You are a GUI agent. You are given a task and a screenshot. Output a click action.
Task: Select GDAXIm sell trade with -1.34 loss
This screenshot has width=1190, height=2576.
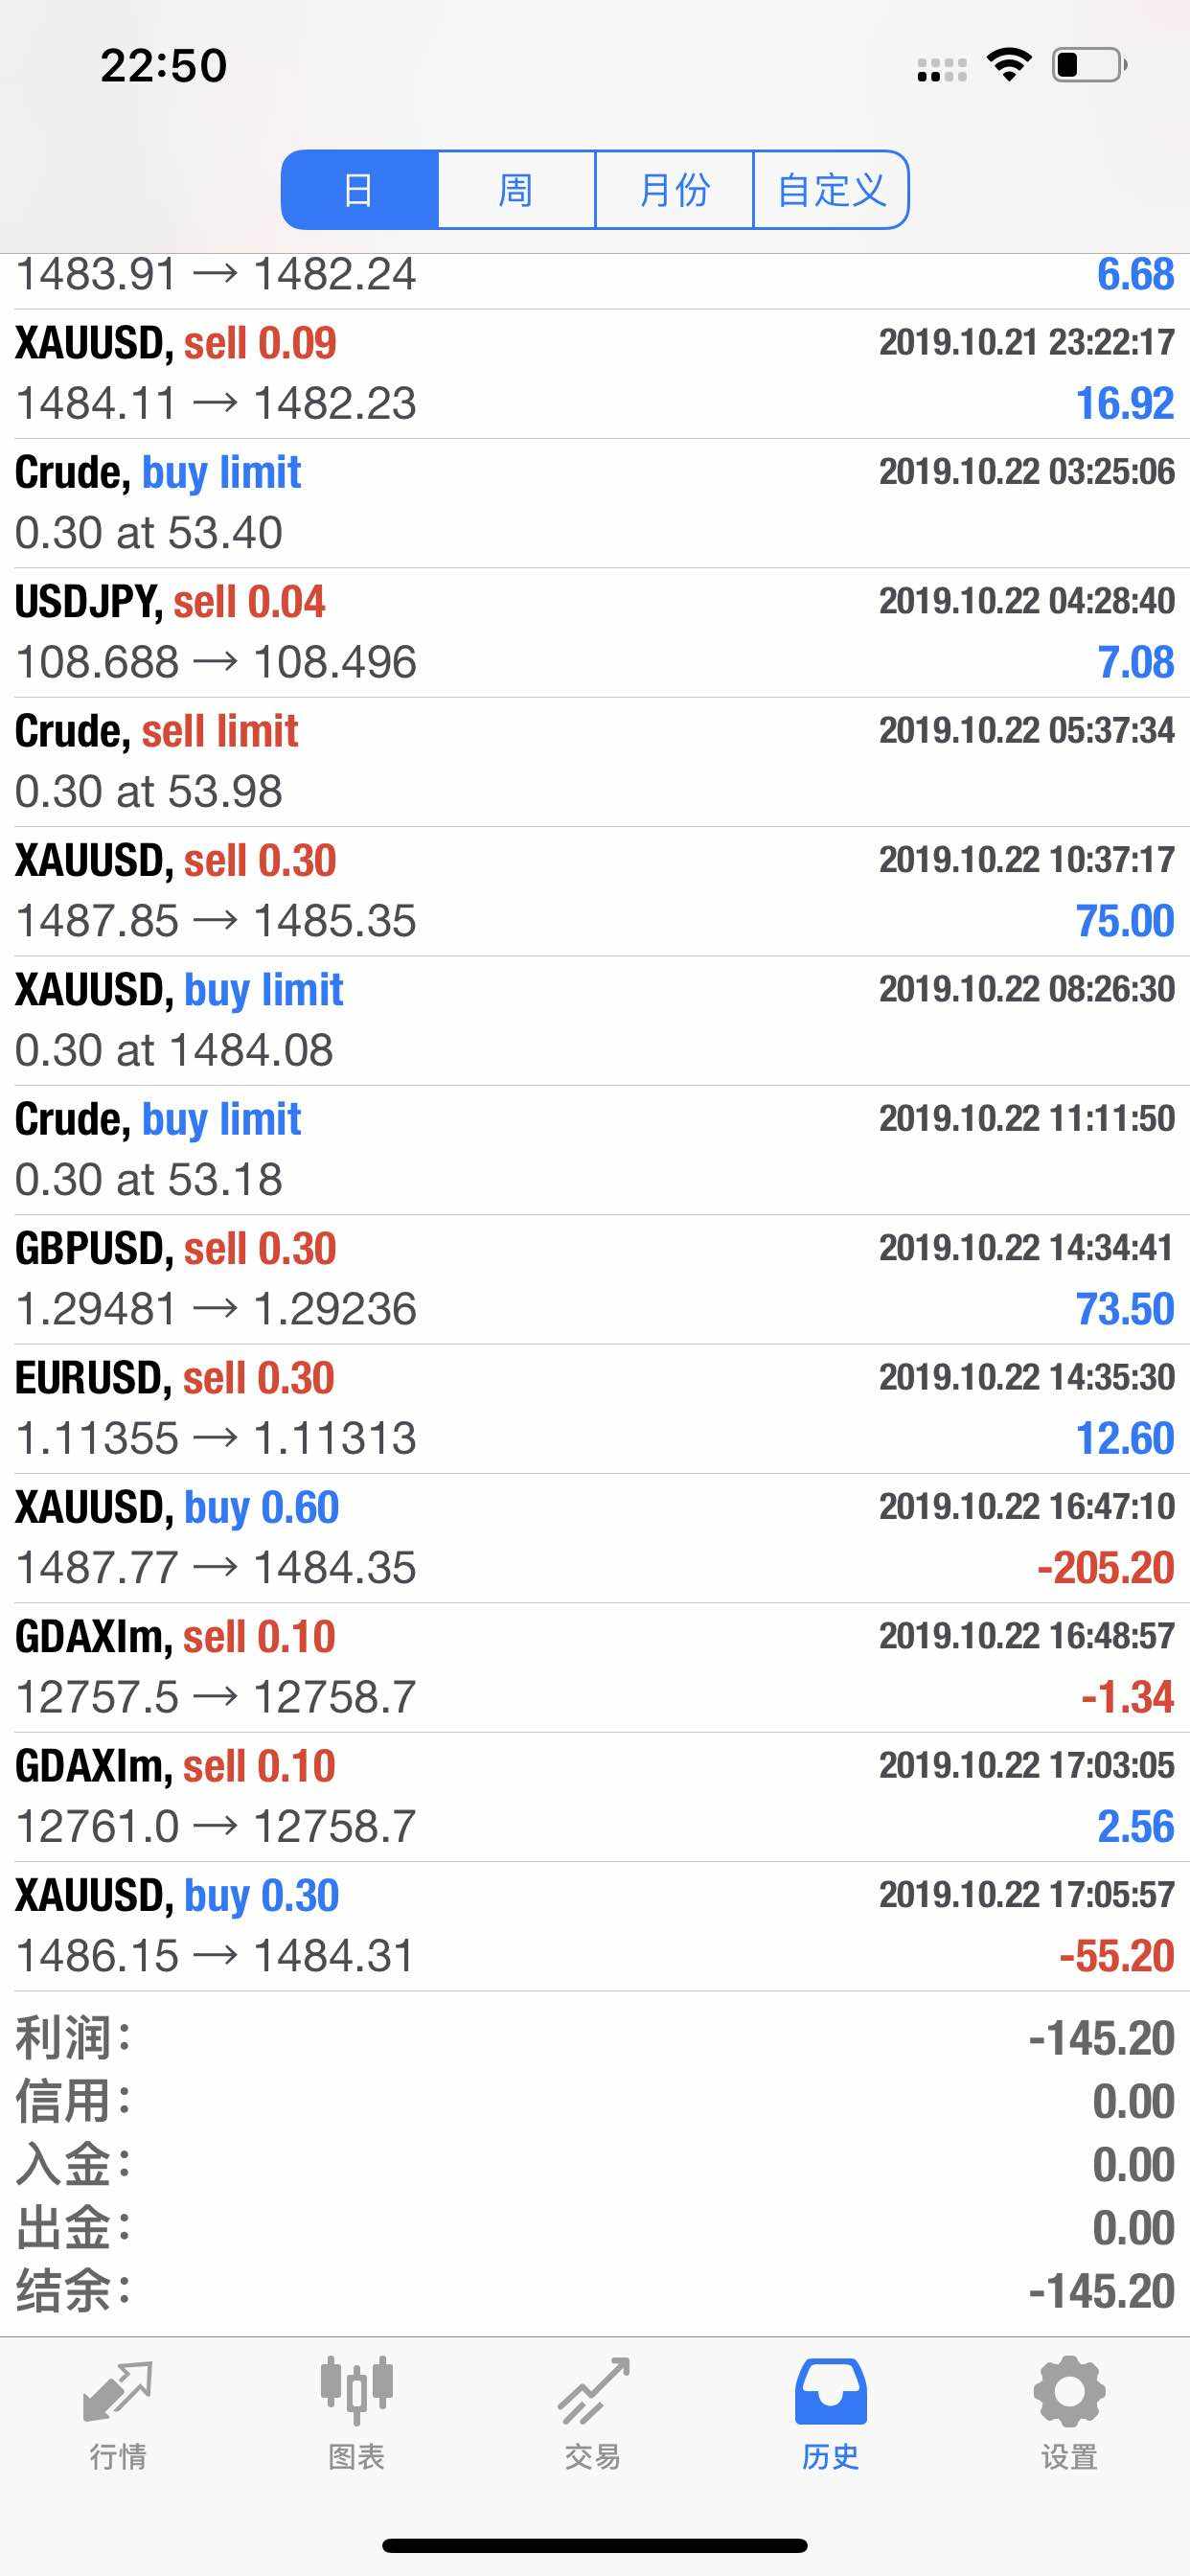point(595,1667)
